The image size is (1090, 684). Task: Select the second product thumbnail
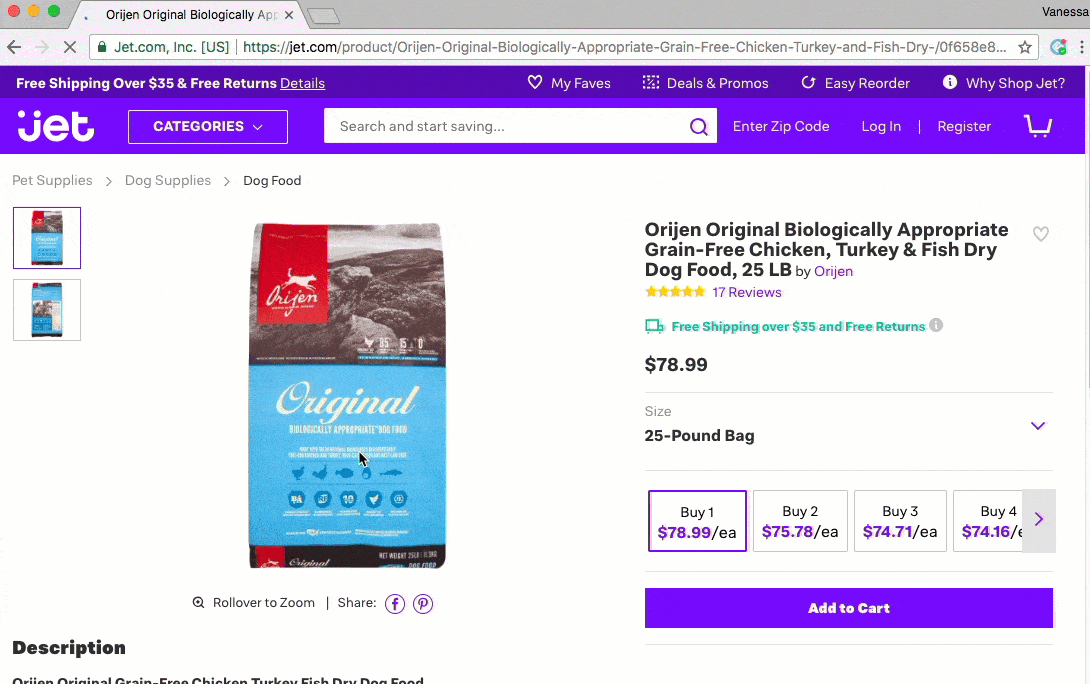(x=47, y=310)
